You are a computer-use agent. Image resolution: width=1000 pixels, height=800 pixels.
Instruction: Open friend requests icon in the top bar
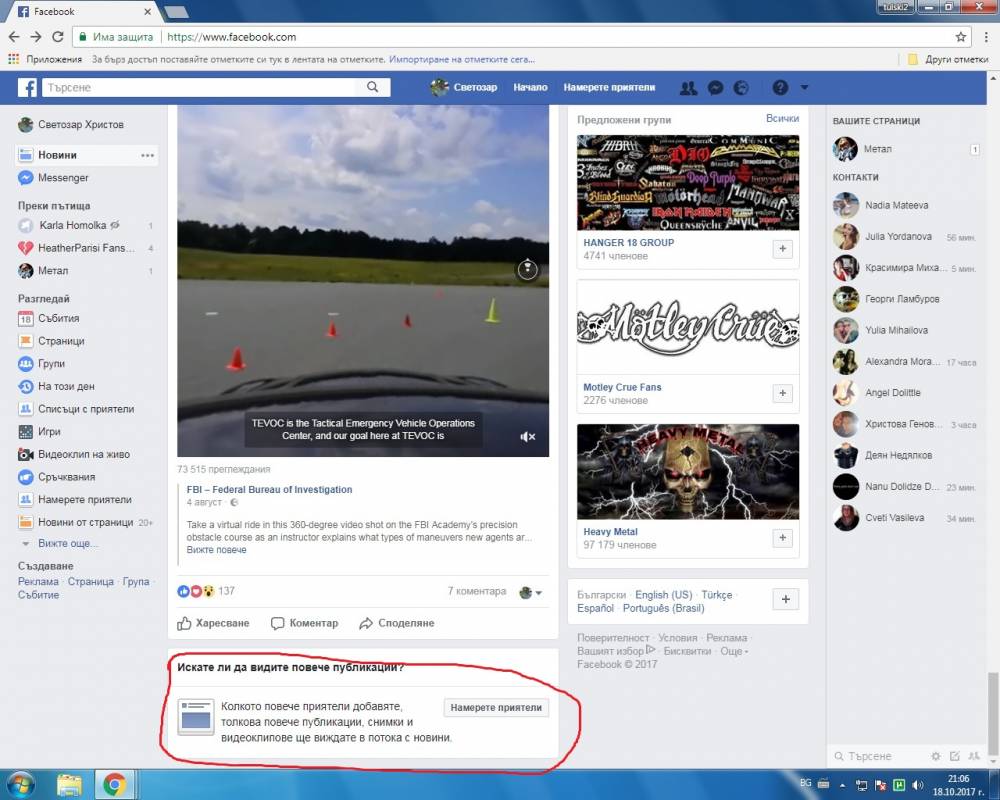[688, 88]
